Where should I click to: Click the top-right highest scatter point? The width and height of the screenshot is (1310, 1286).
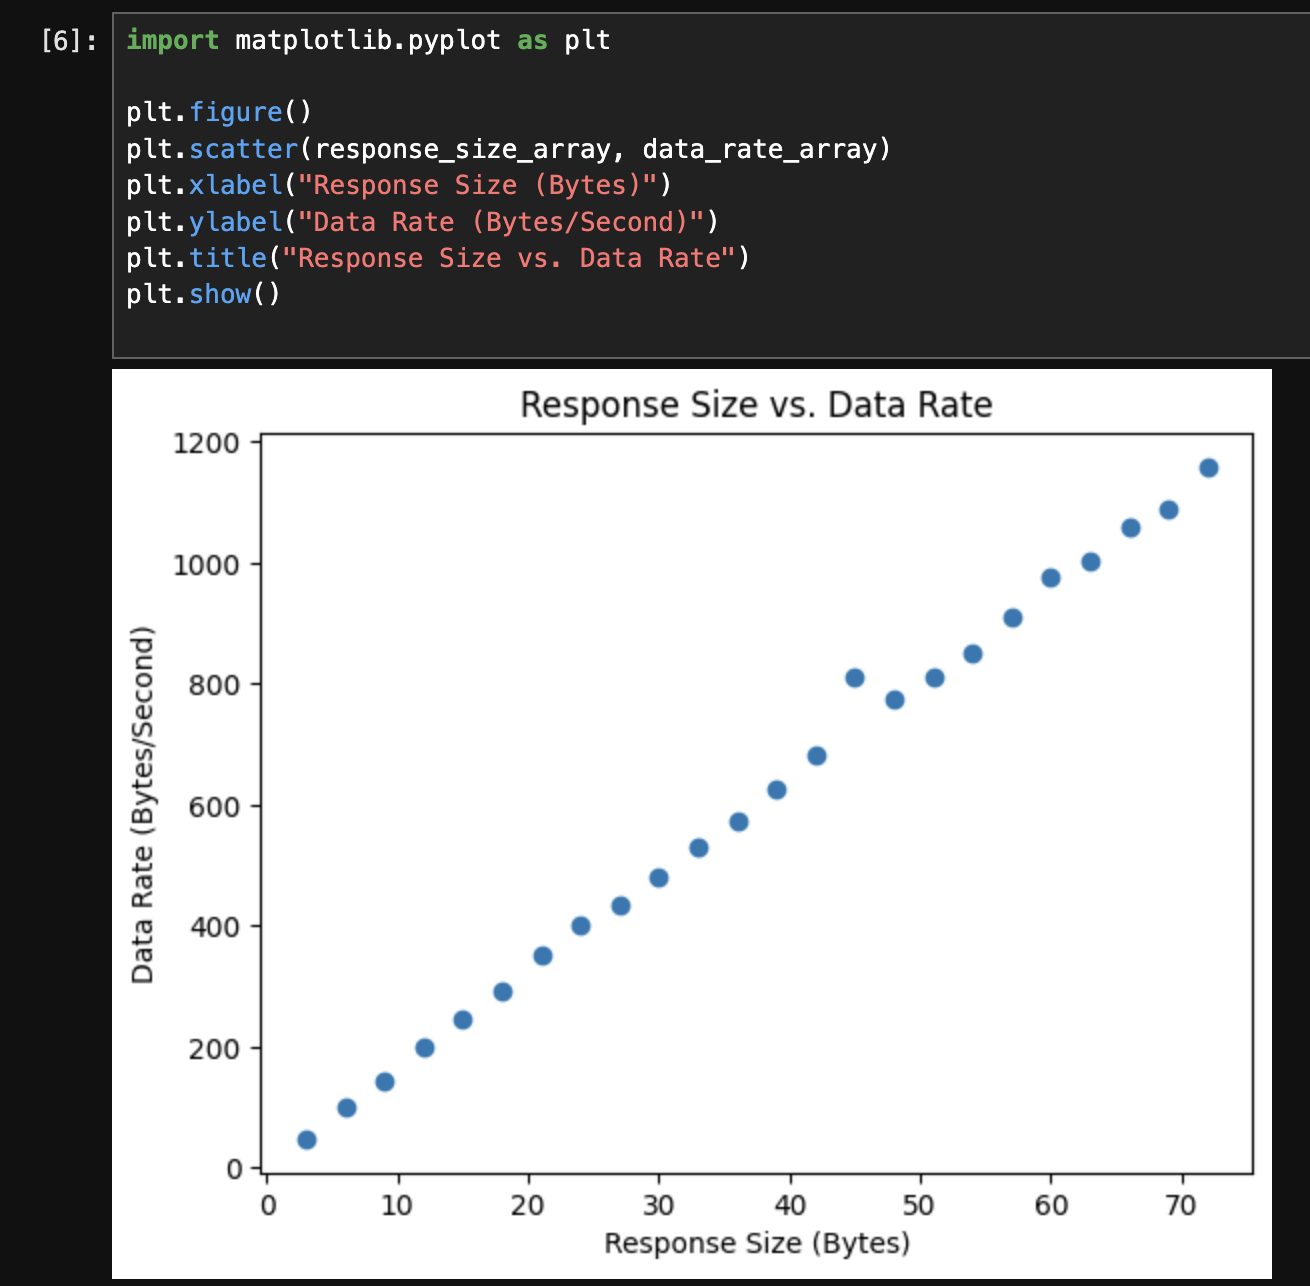(1208, 468)
